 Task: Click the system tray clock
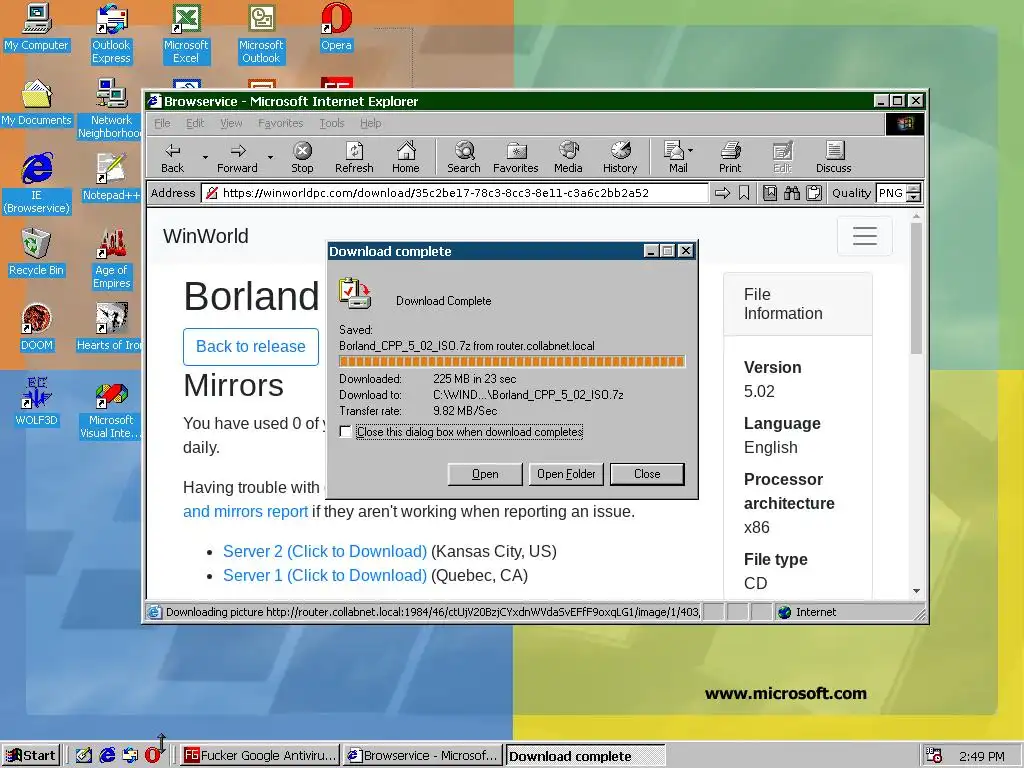pyautogui.click(x=982, y=756)
